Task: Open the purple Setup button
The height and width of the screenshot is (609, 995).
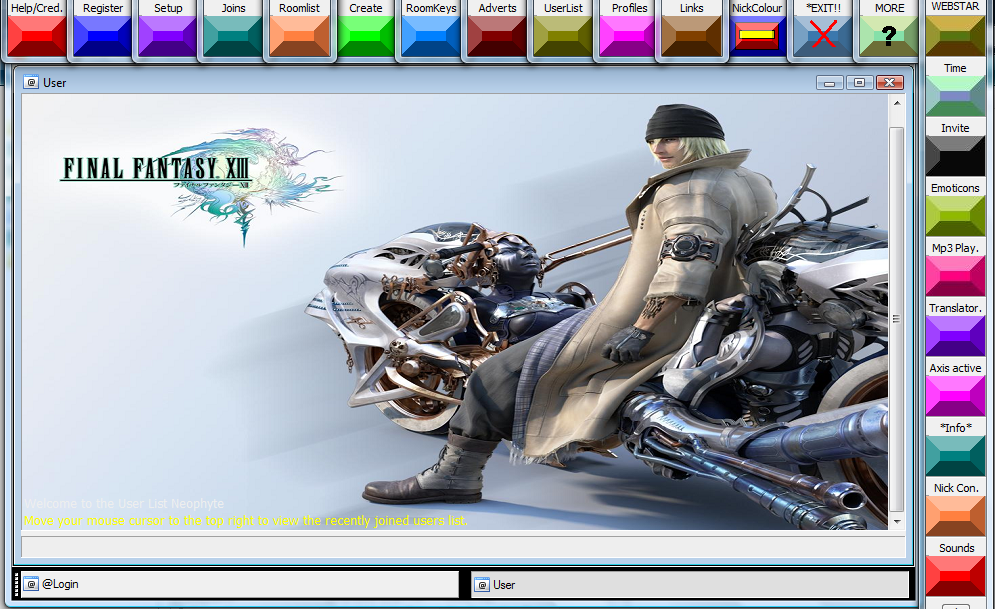Action: (x=168, y=36)
